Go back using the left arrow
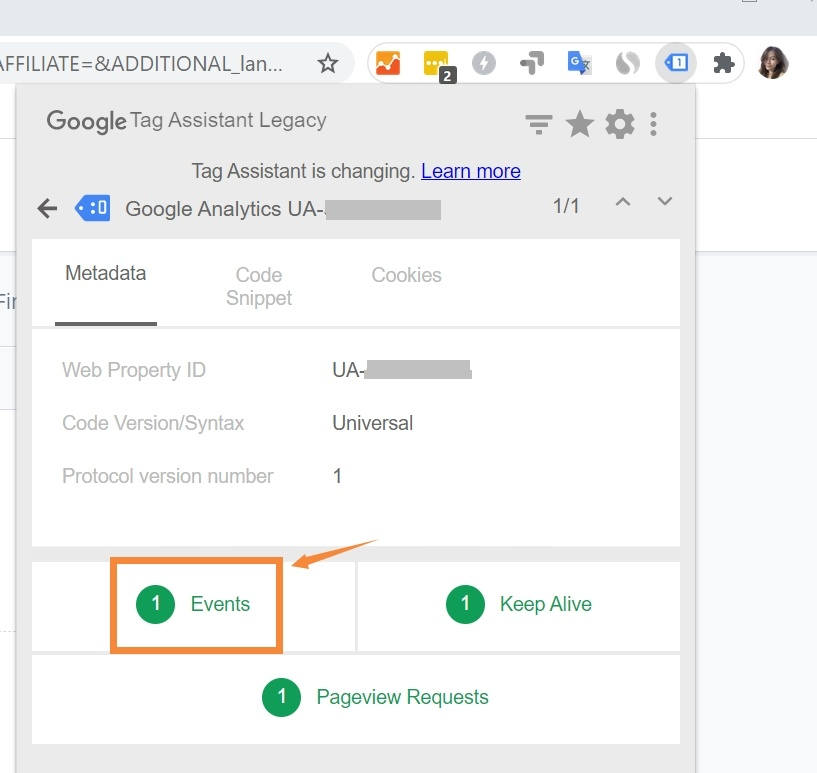817x773 pixels. click(x=47, y=208)
